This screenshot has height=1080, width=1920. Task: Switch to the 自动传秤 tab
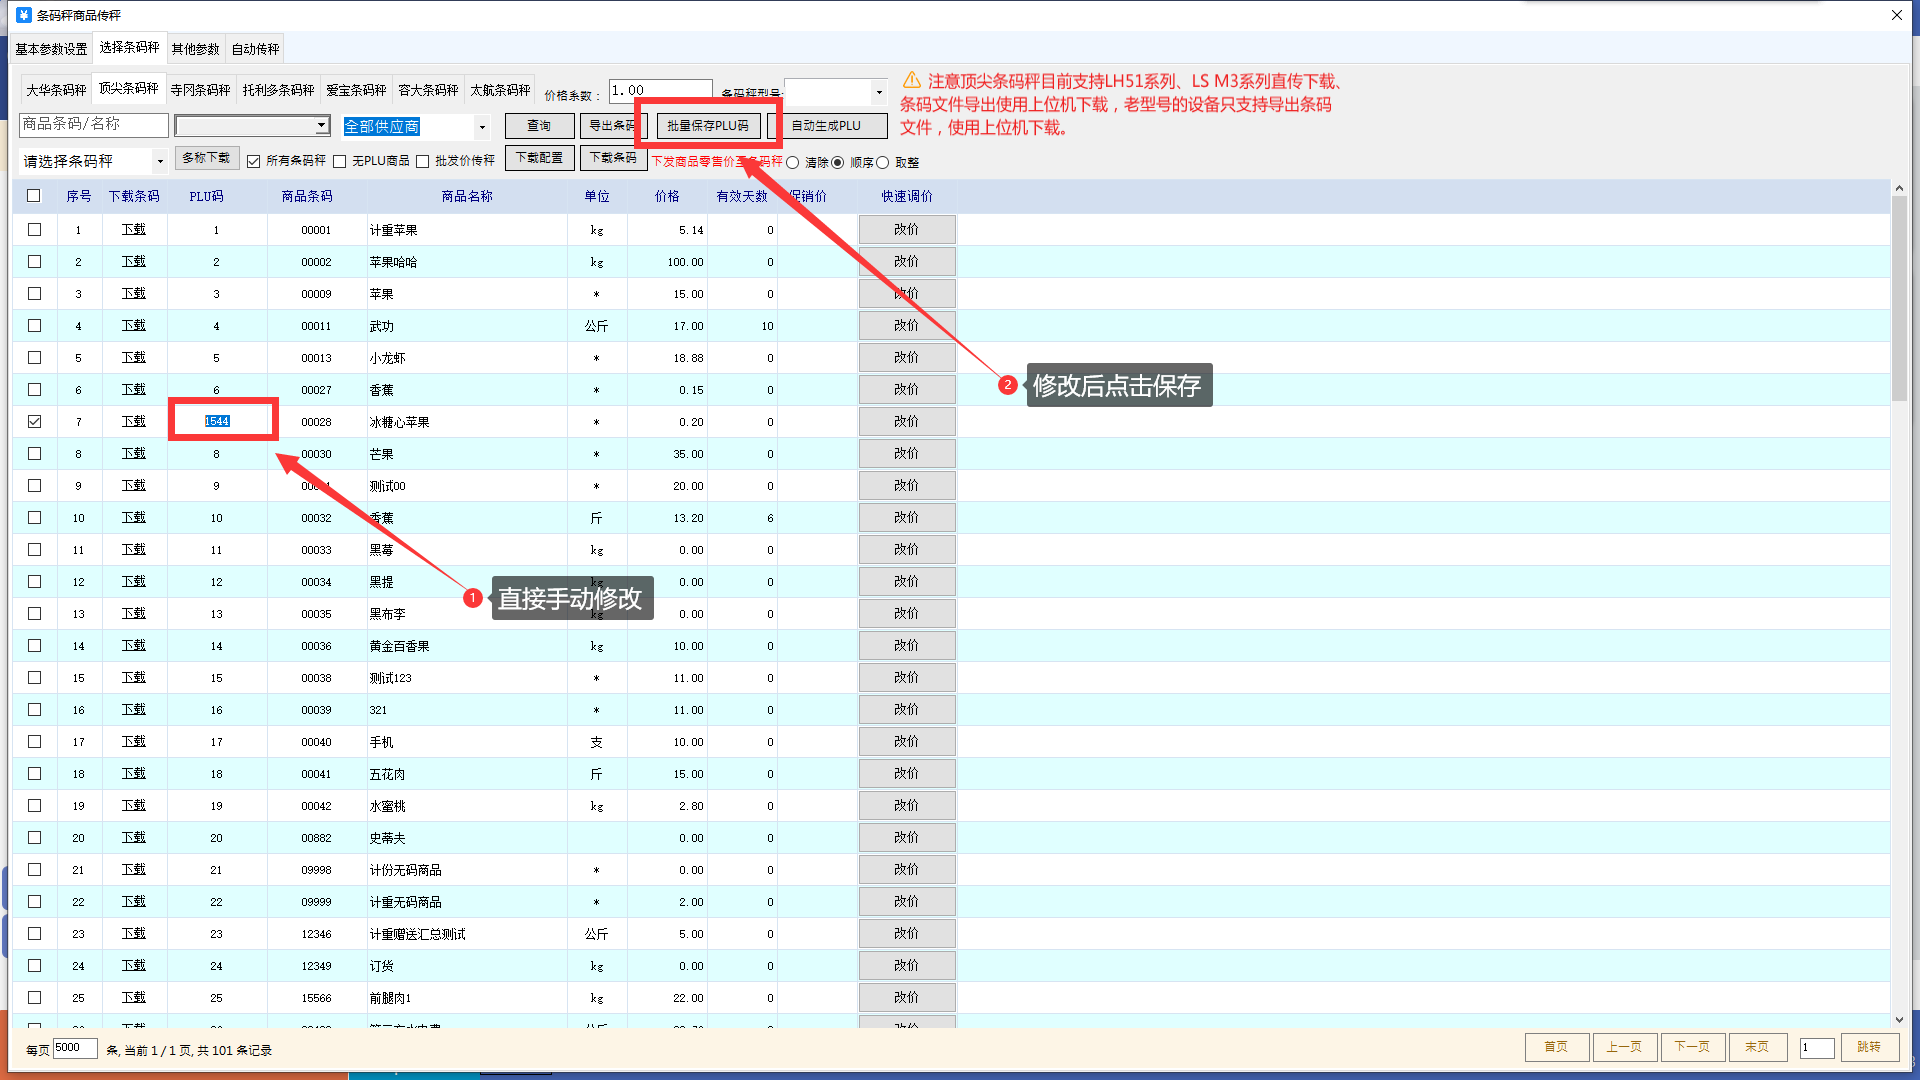pos(255,49)
